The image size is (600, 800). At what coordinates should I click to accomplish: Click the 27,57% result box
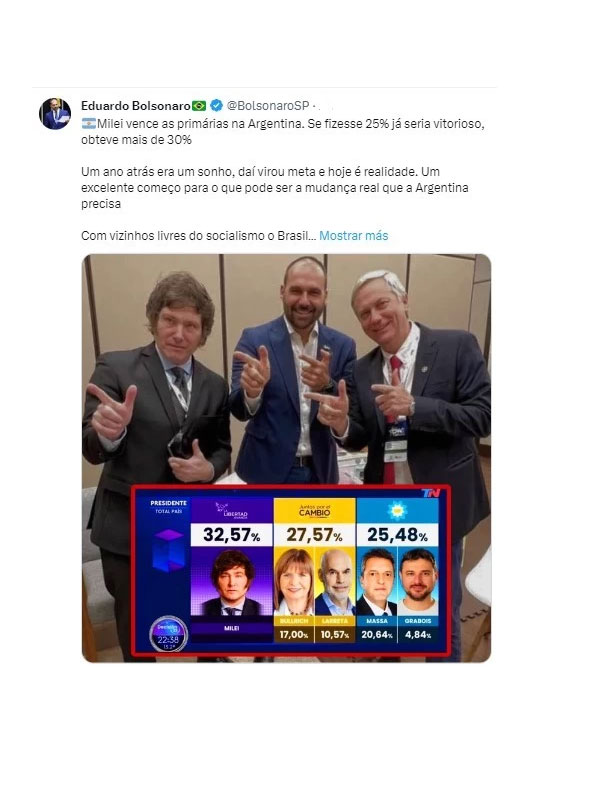pyautogui.click(x=314, y=535)
